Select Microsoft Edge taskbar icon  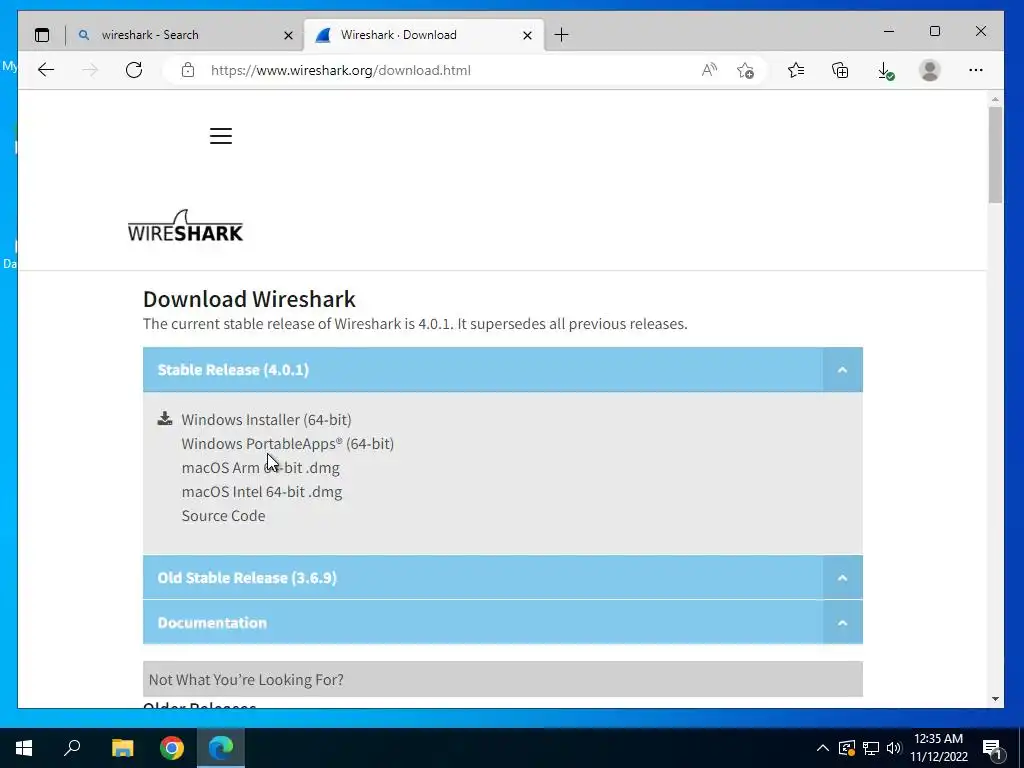(x=221, y=748)
